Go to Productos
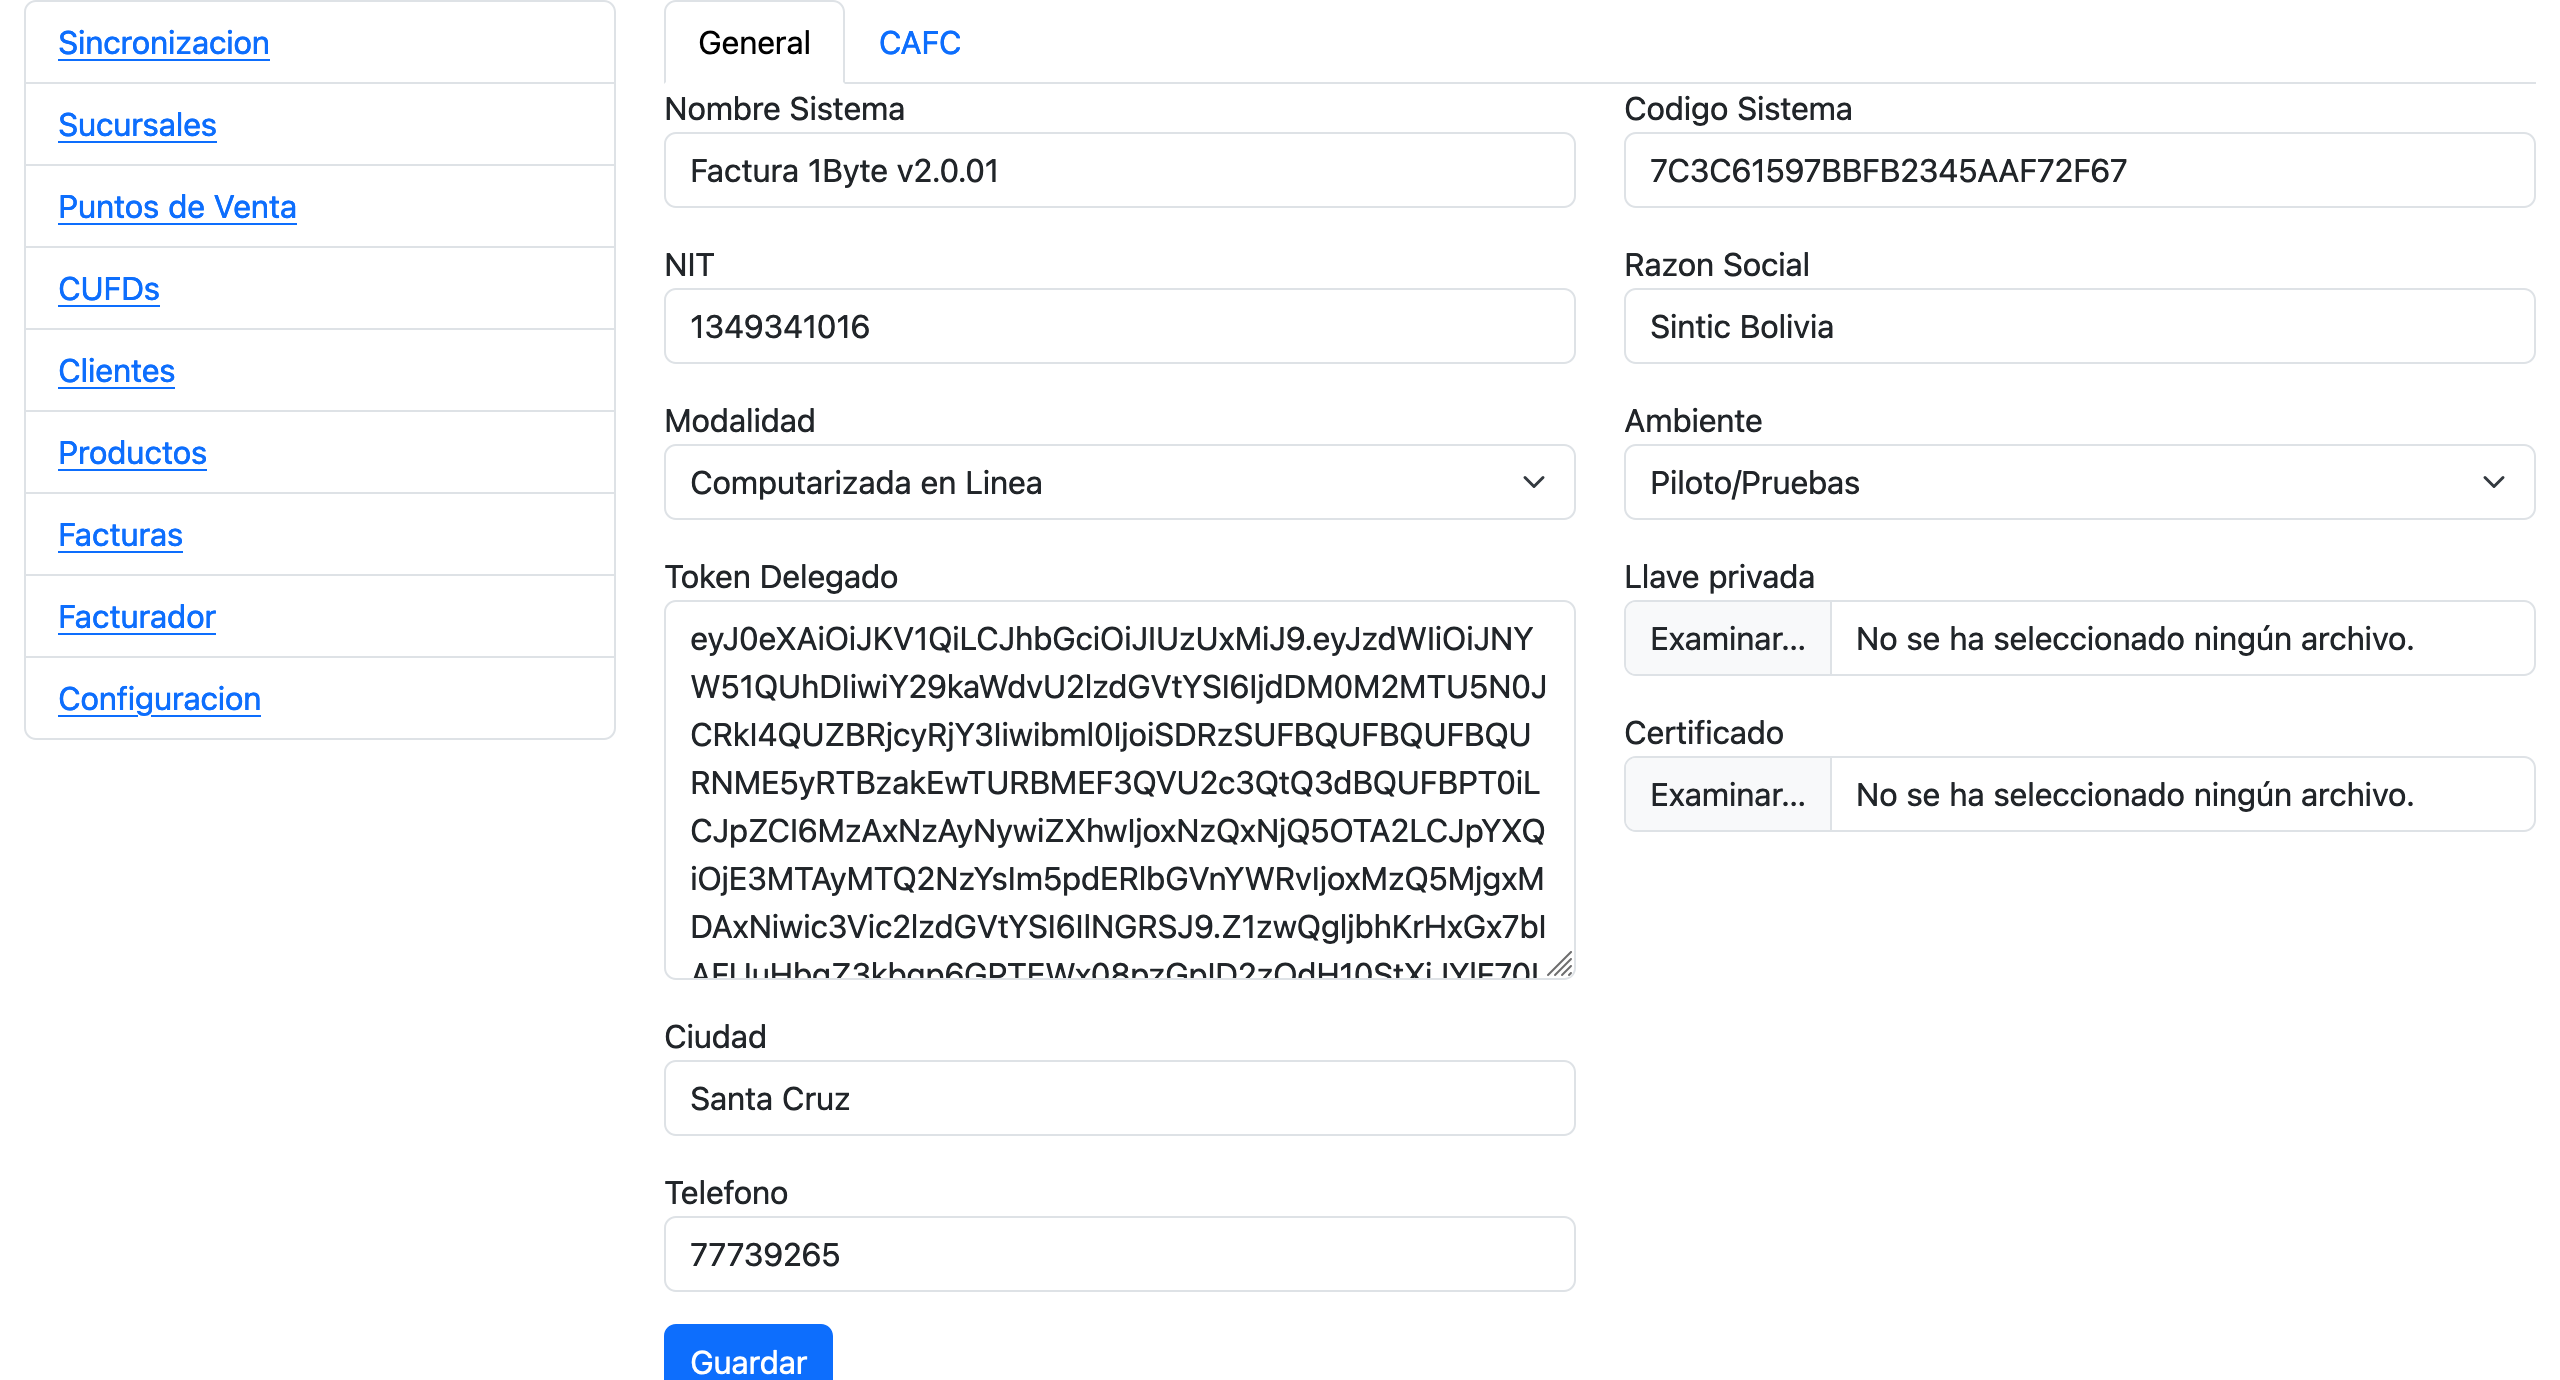 132,453
